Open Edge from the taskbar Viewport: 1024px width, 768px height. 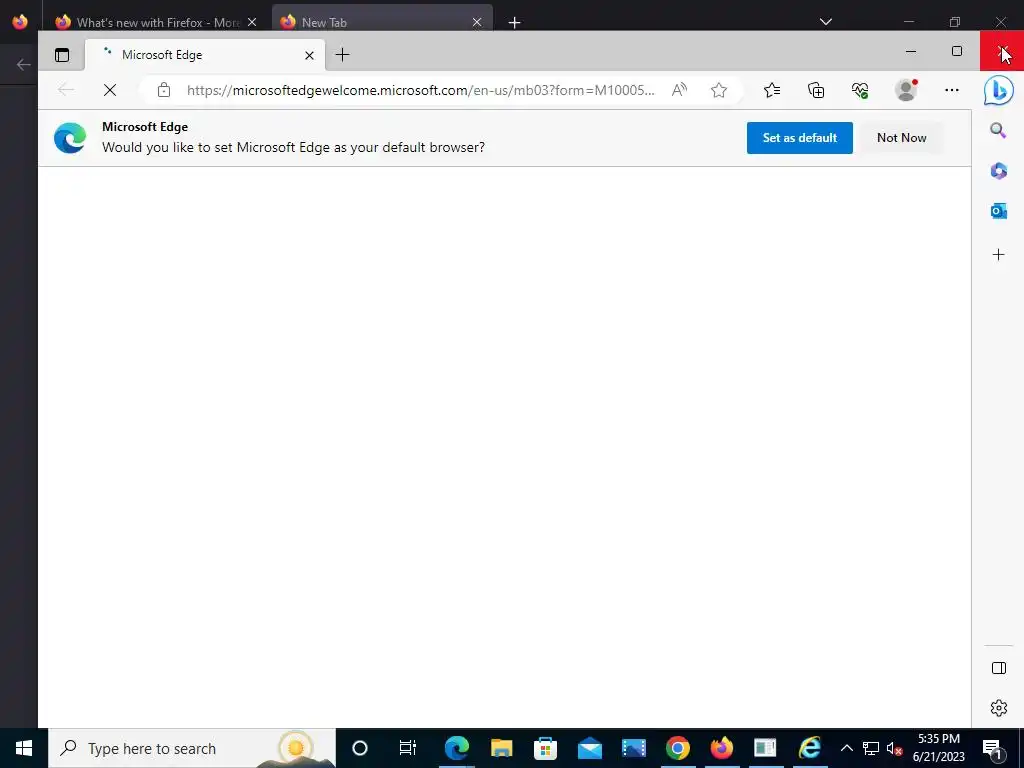click(456, 748)
